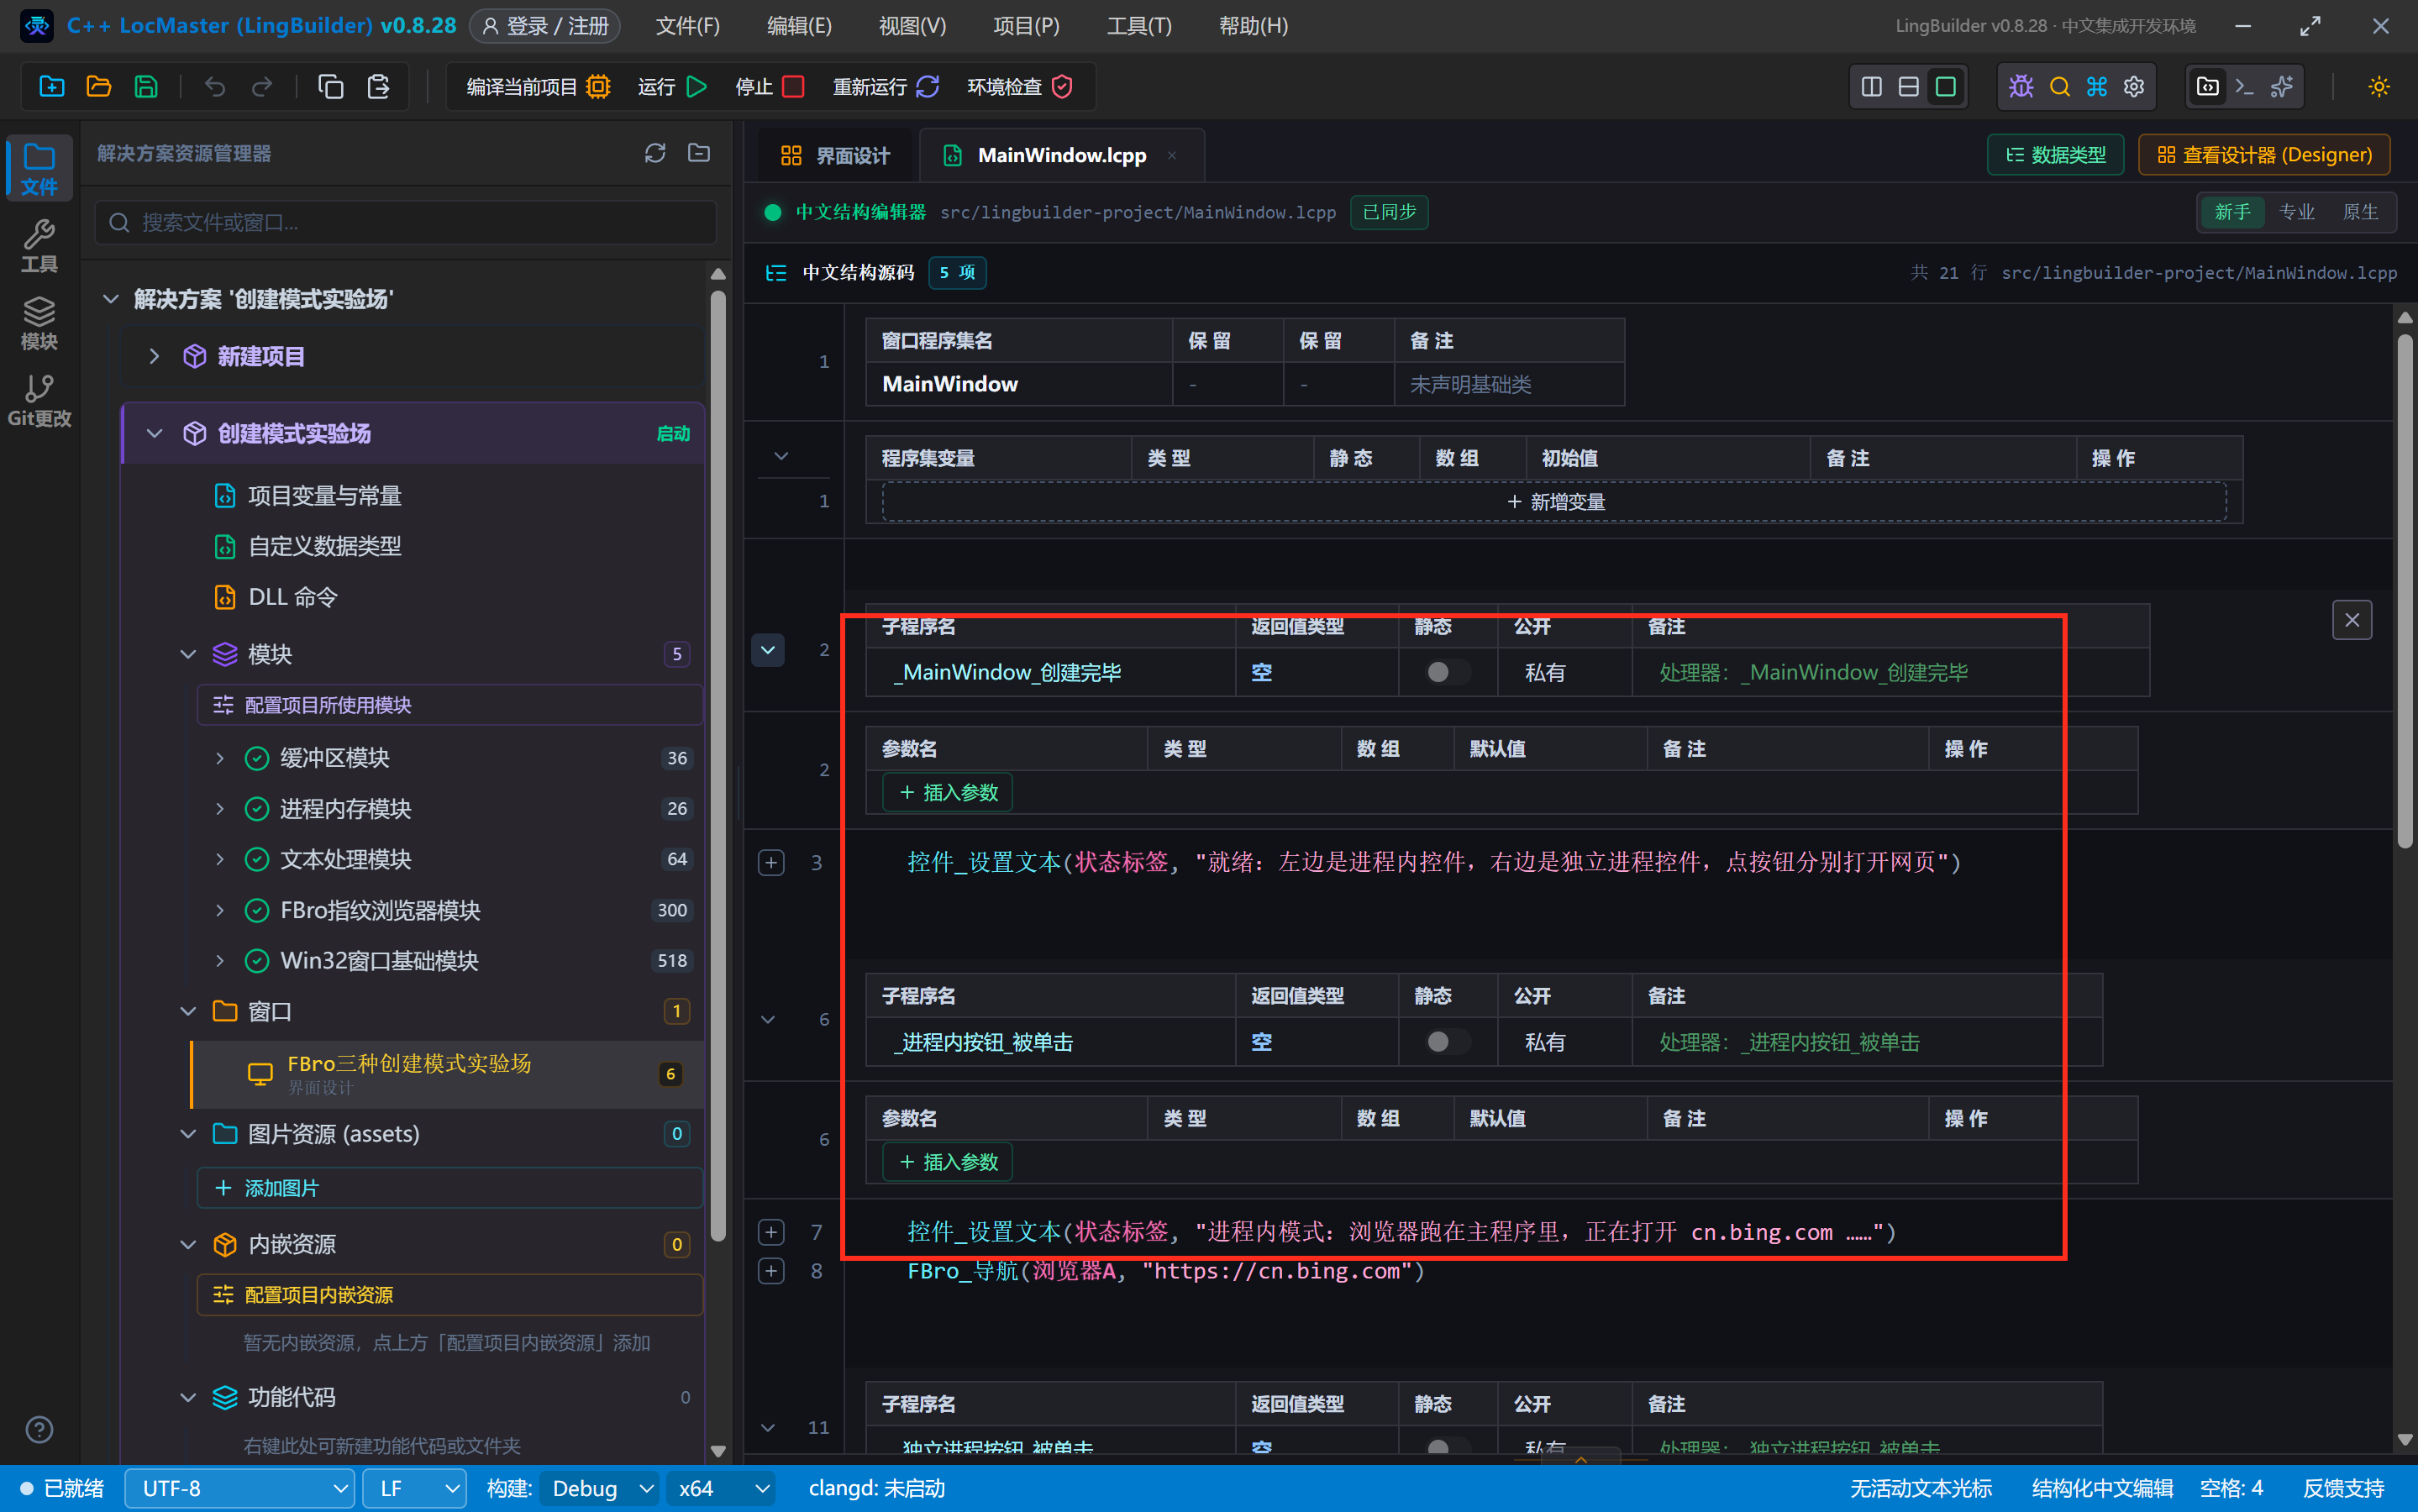Screen dimensions: 2418x1512
Task: Toggle 静态 switch for _MainWindow_创建完毕
Action: tap(1447, 672)
